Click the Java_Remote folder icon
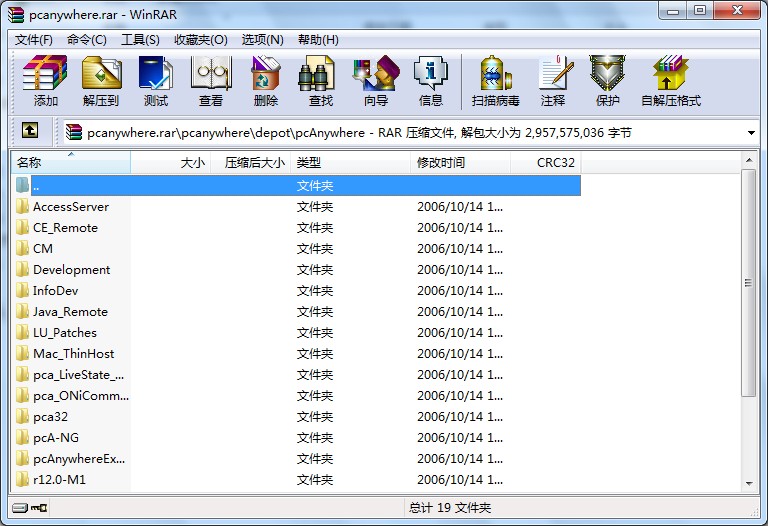 click(x=23, y=312)
